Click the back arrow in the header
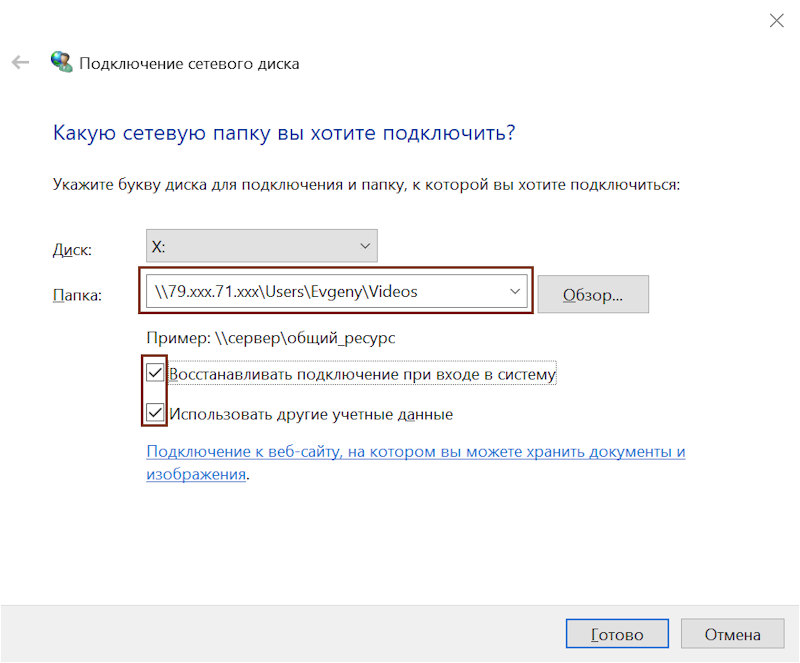 pos(20,63)
